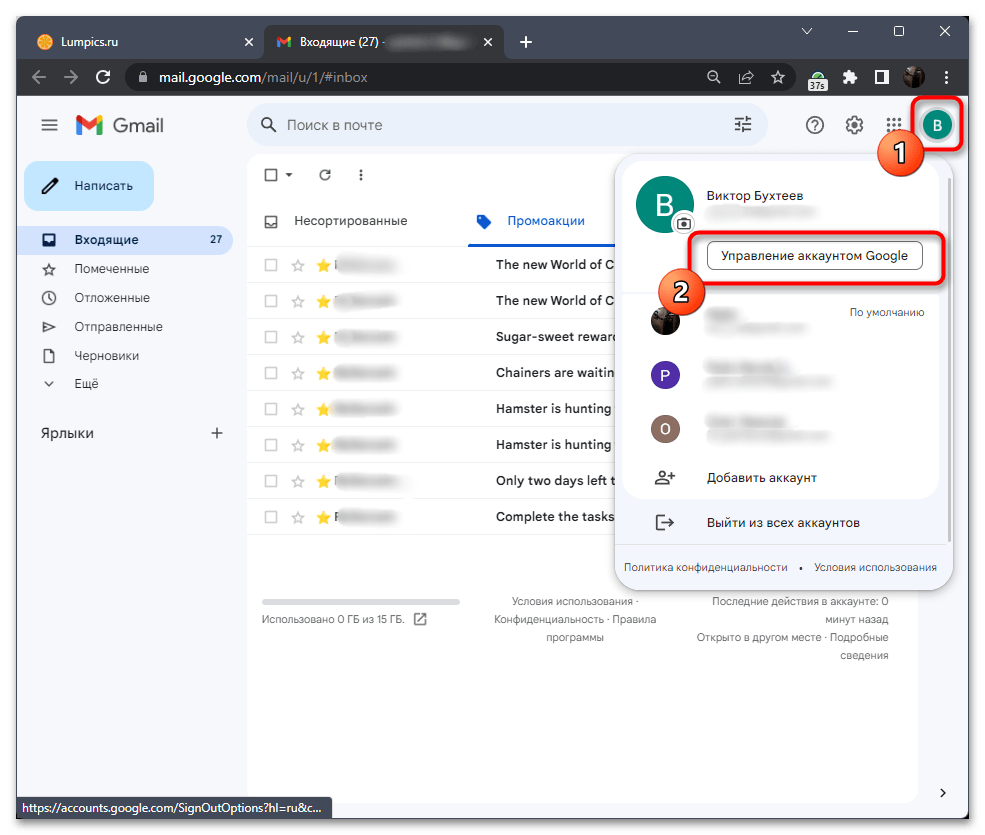Open the three-dot more actions menu

[361, 175]
